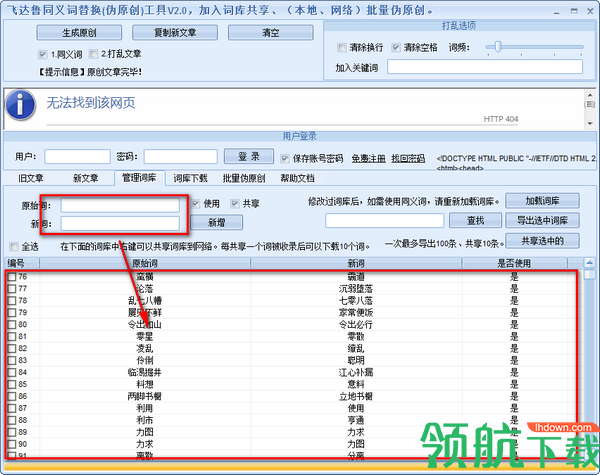Click the browser pane scroll down arrow
This screenshot has height=475, width=600.
click(x=590, y=123)
